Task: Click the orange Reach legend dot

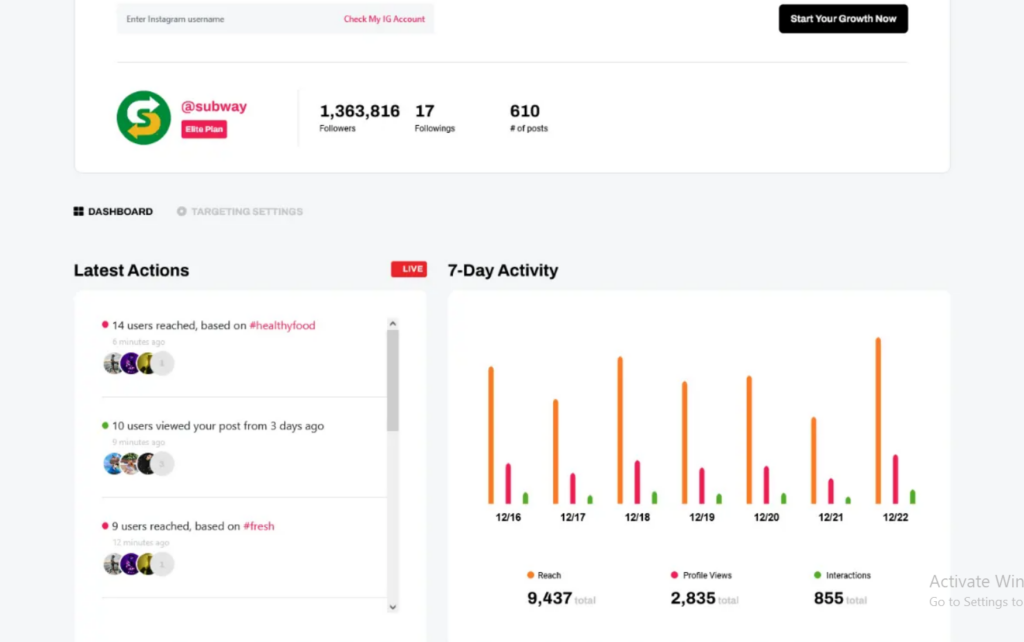Action: 530,576
